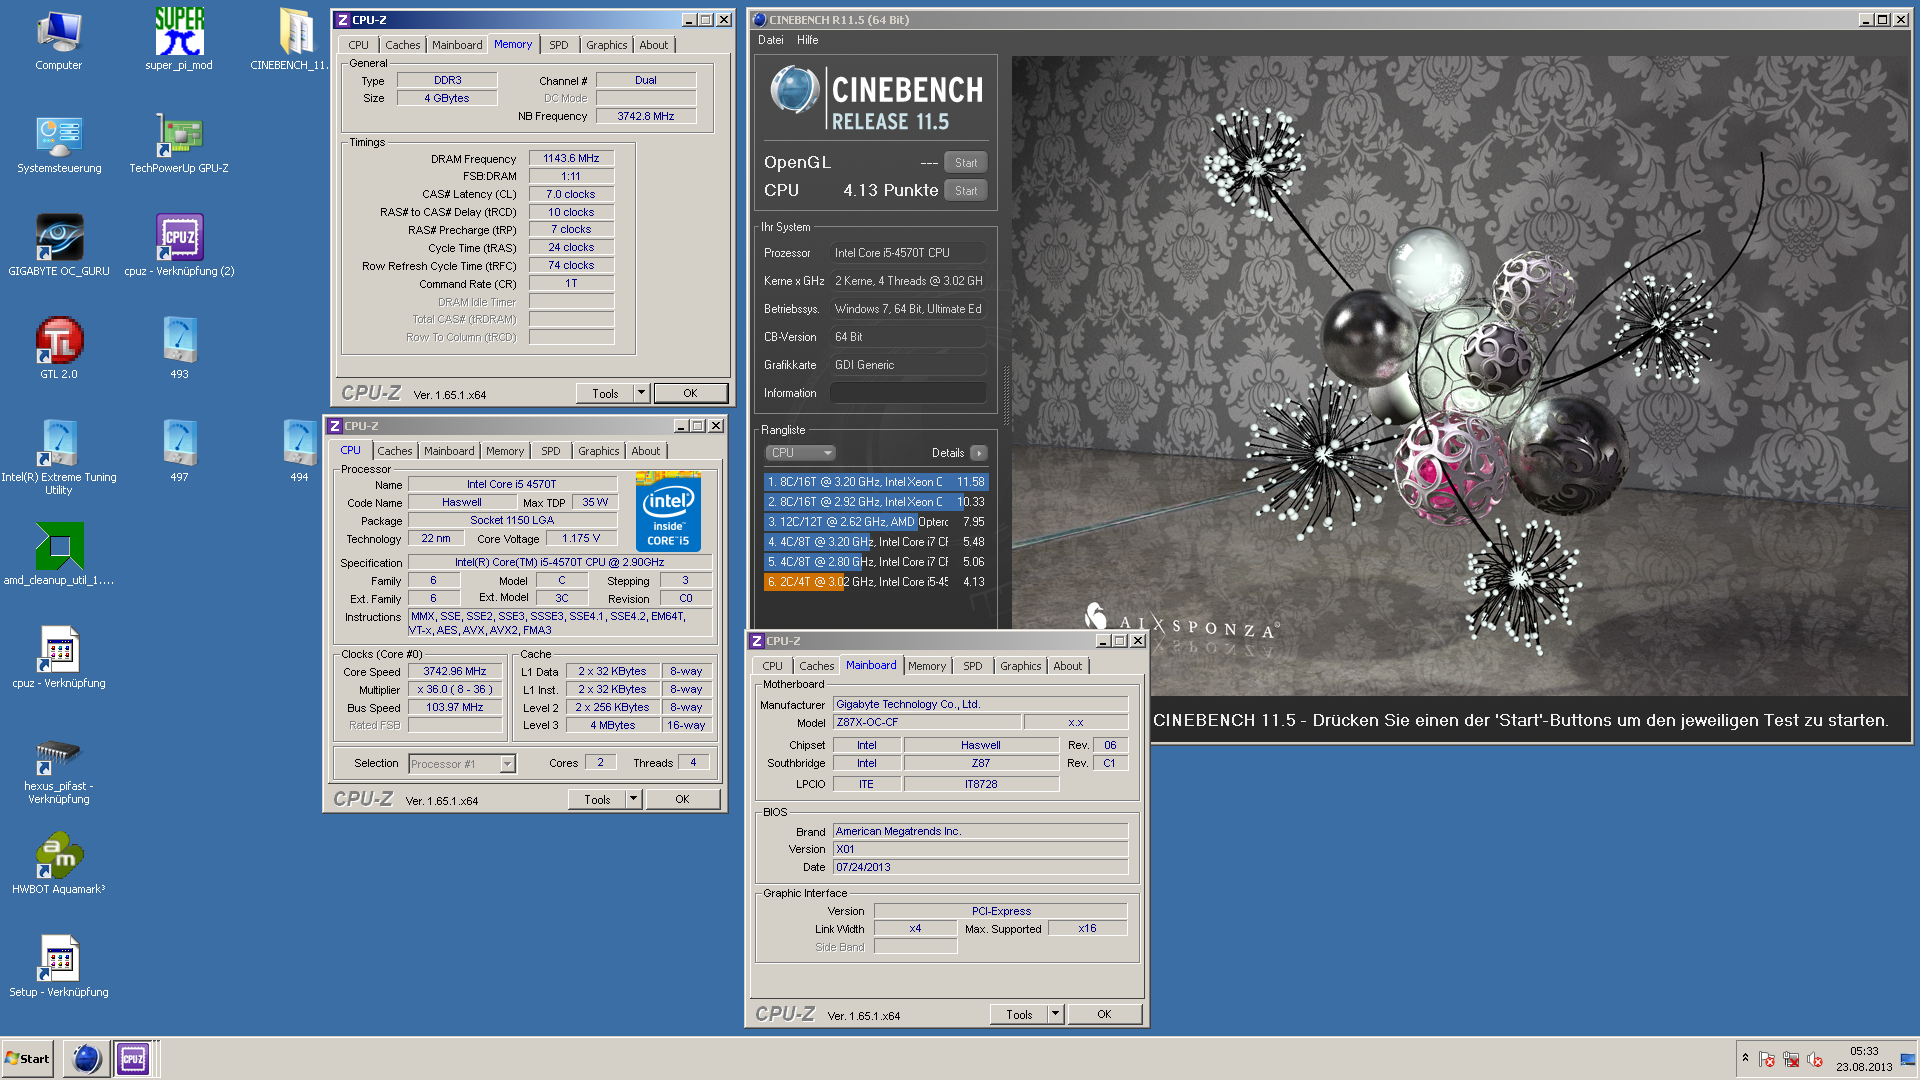Click the BIOS date 07/24/2013 field
This screenshot has height=1080, width=1920.
tap(980, 867)
